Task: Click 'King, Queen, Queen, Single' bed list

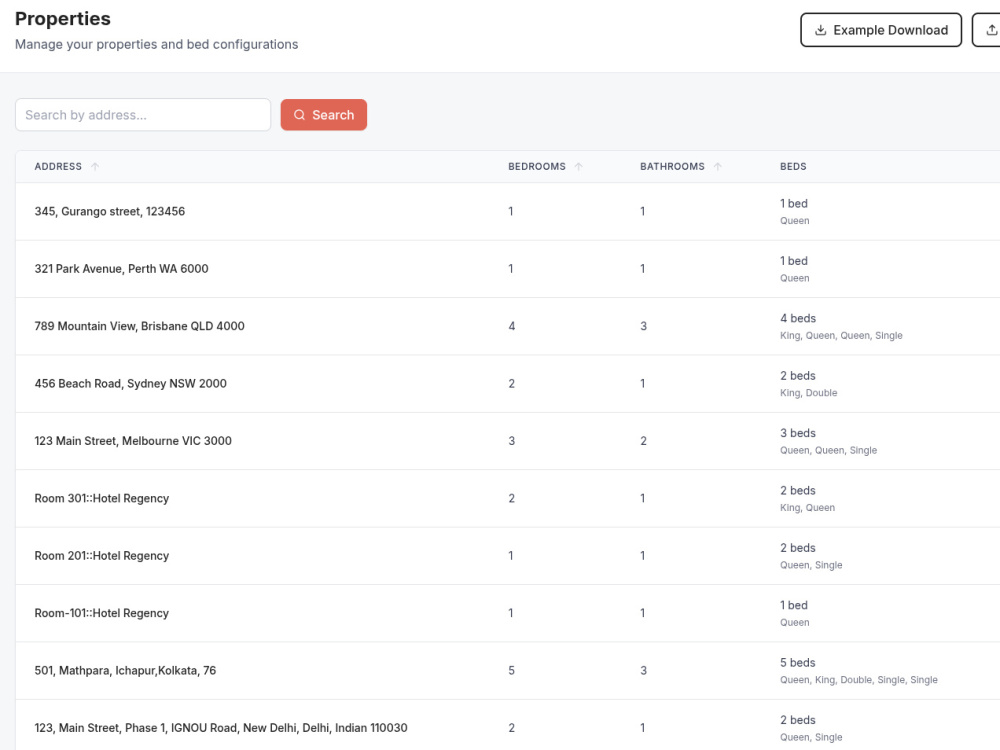Action: click(841, 335)
